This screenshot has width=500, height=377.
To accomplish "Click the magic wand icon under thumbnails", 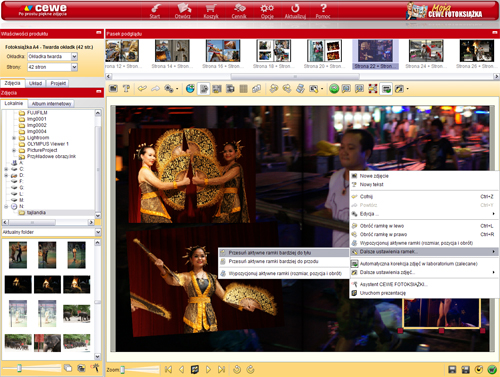I will [x=95, y=368].
